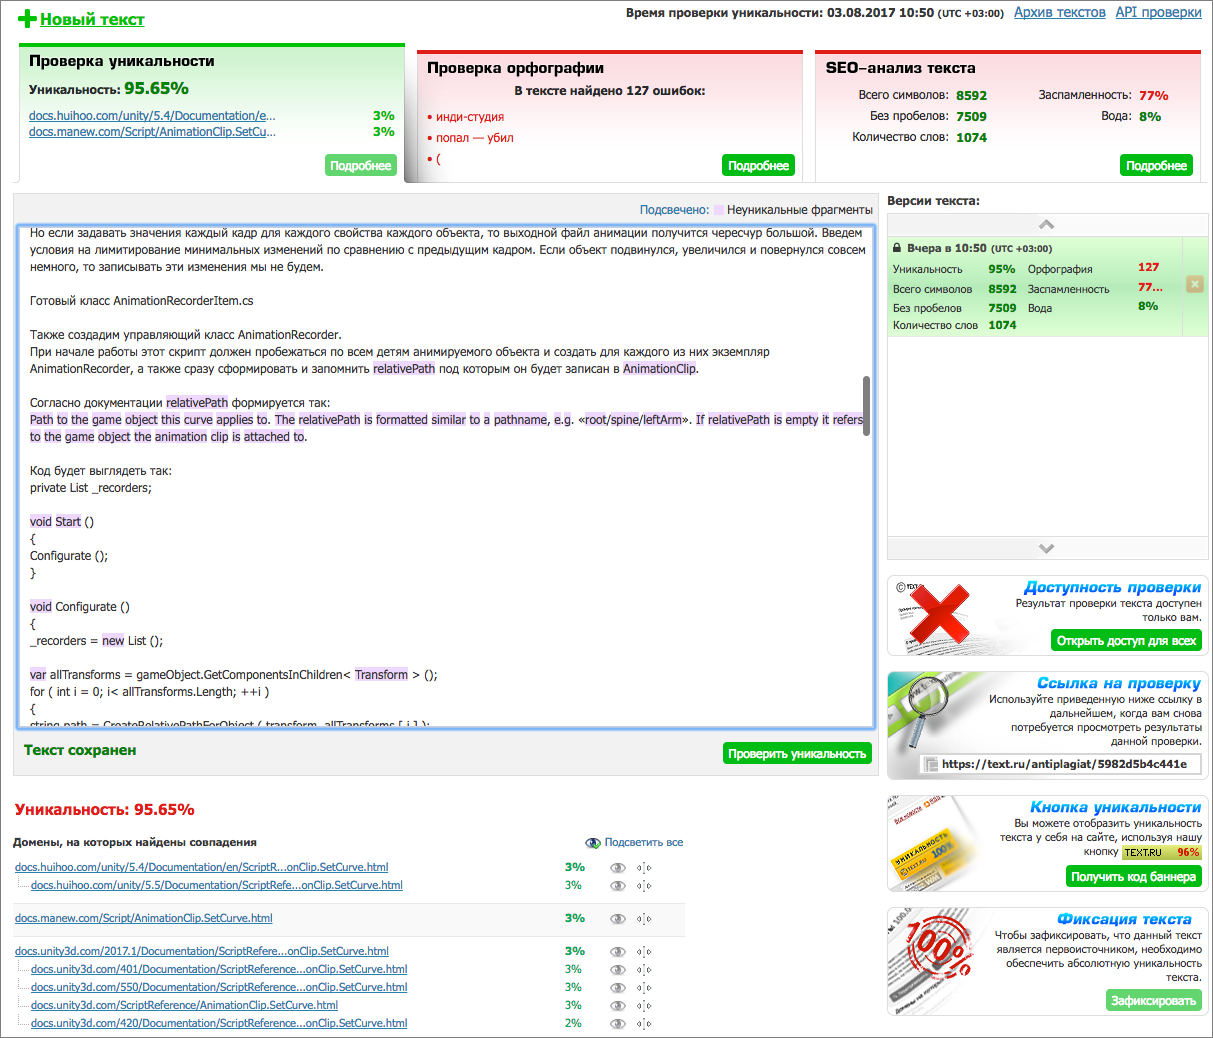Open docs.huihoo.com/unity/5.5 match link
The height and width of the screenshot is (1038, 1213).
click(217, 885)
